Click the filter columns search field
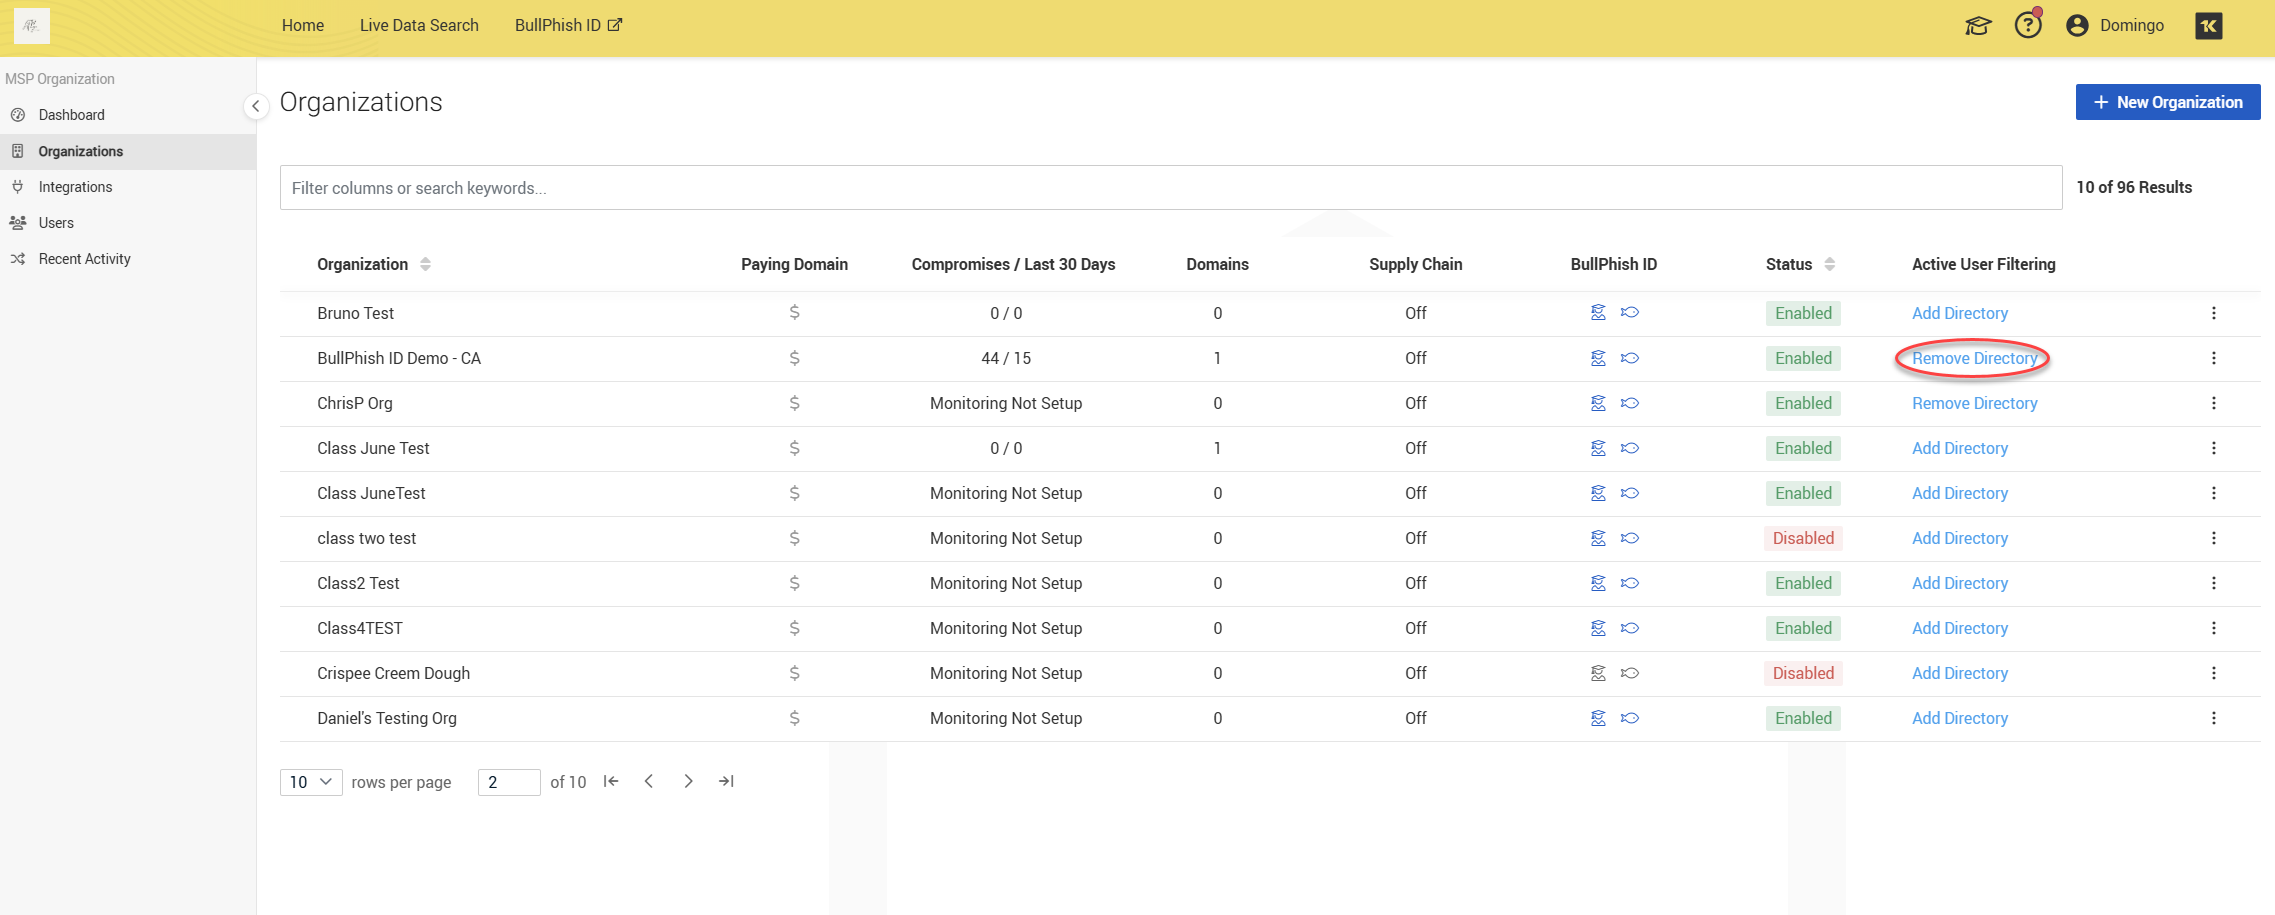This screenshot has width=2275, height=915. pos(1170,188)
